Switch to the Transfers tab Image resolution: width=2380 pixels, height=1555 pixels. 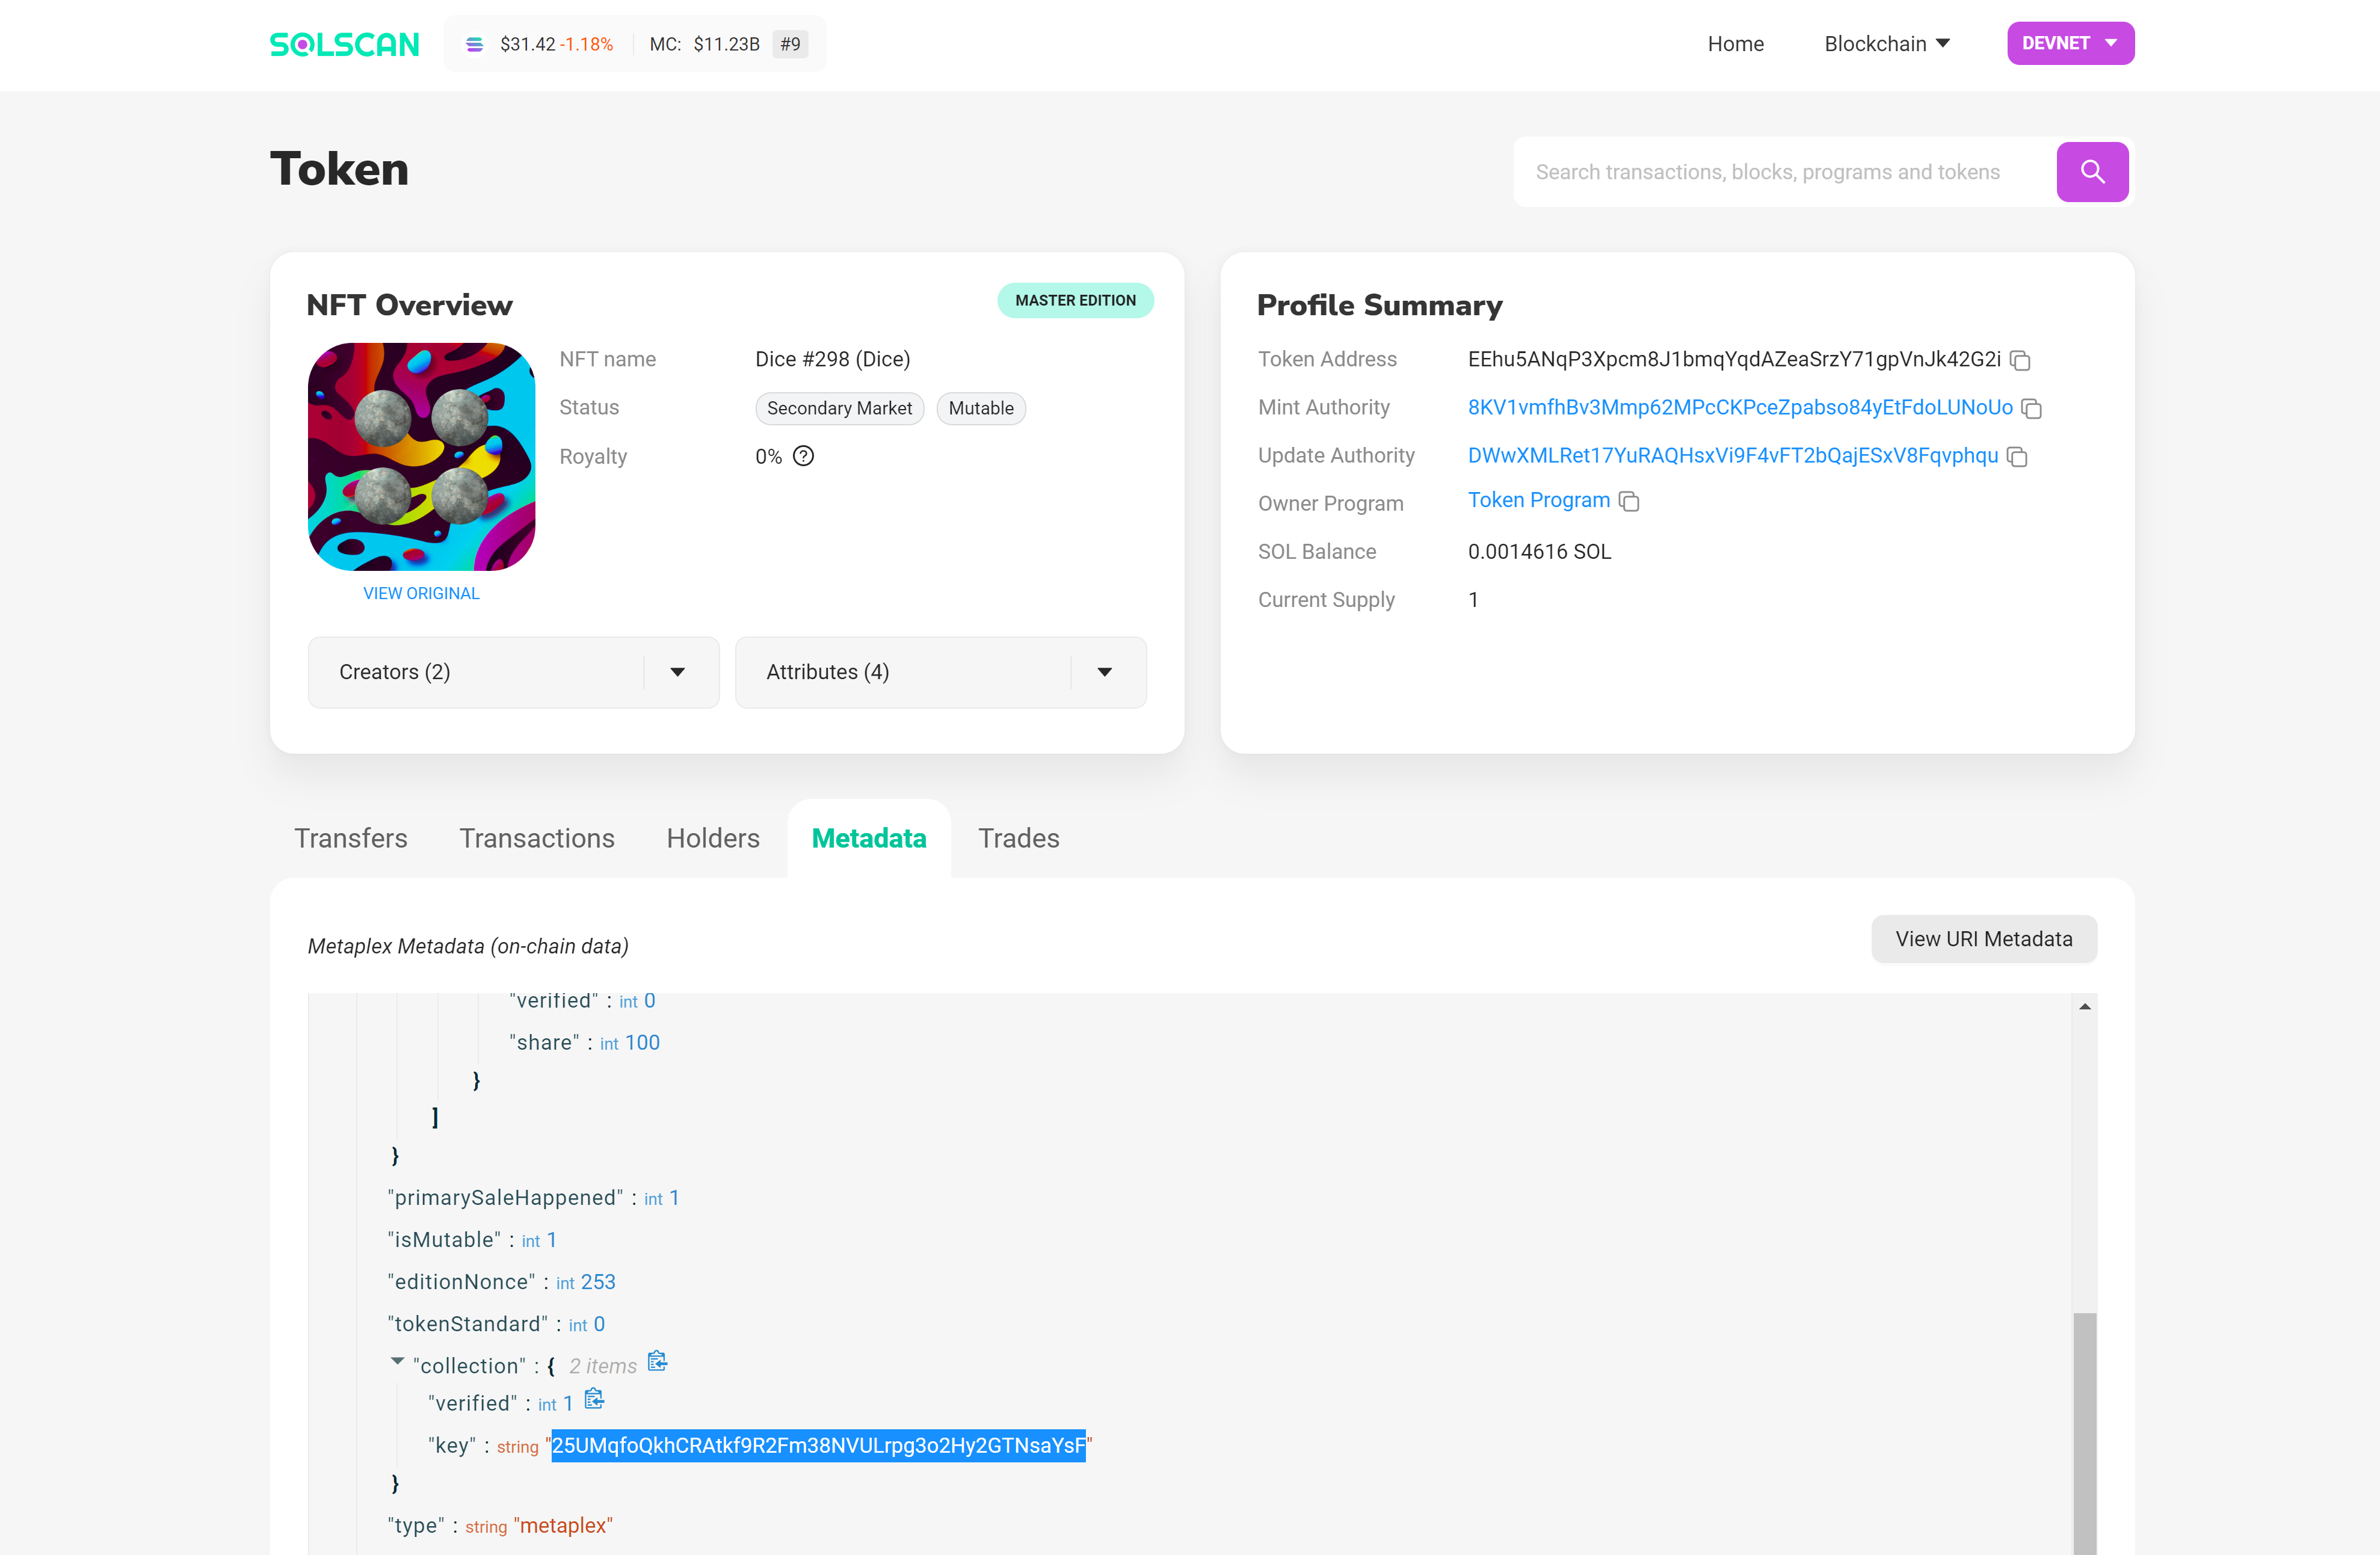(351, 837)
